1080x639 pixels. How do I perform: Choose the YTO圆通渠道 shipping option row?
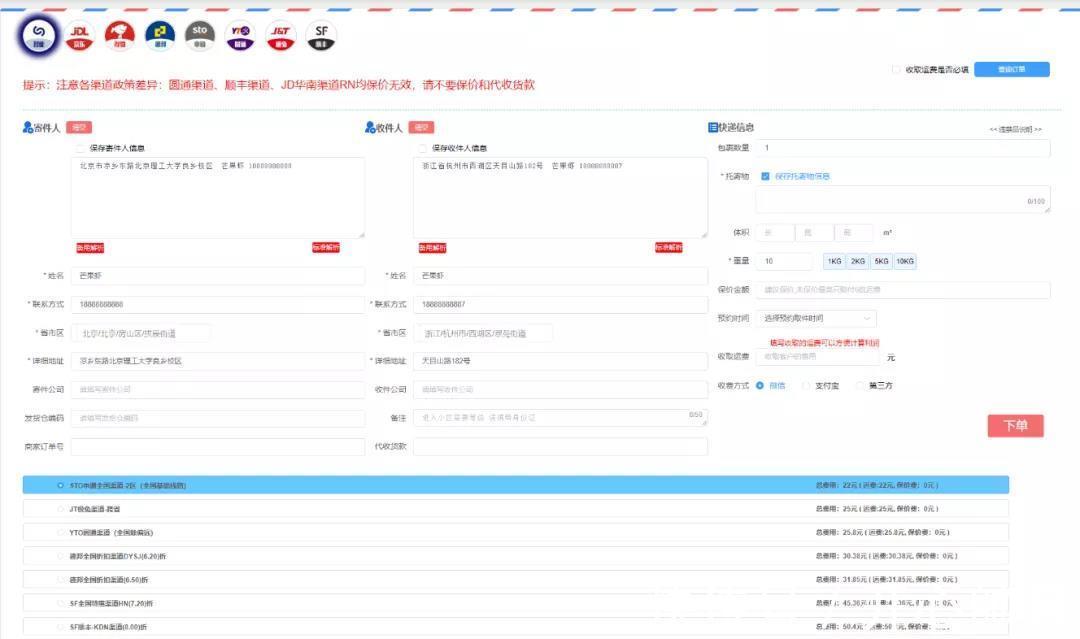click(515, 533)
